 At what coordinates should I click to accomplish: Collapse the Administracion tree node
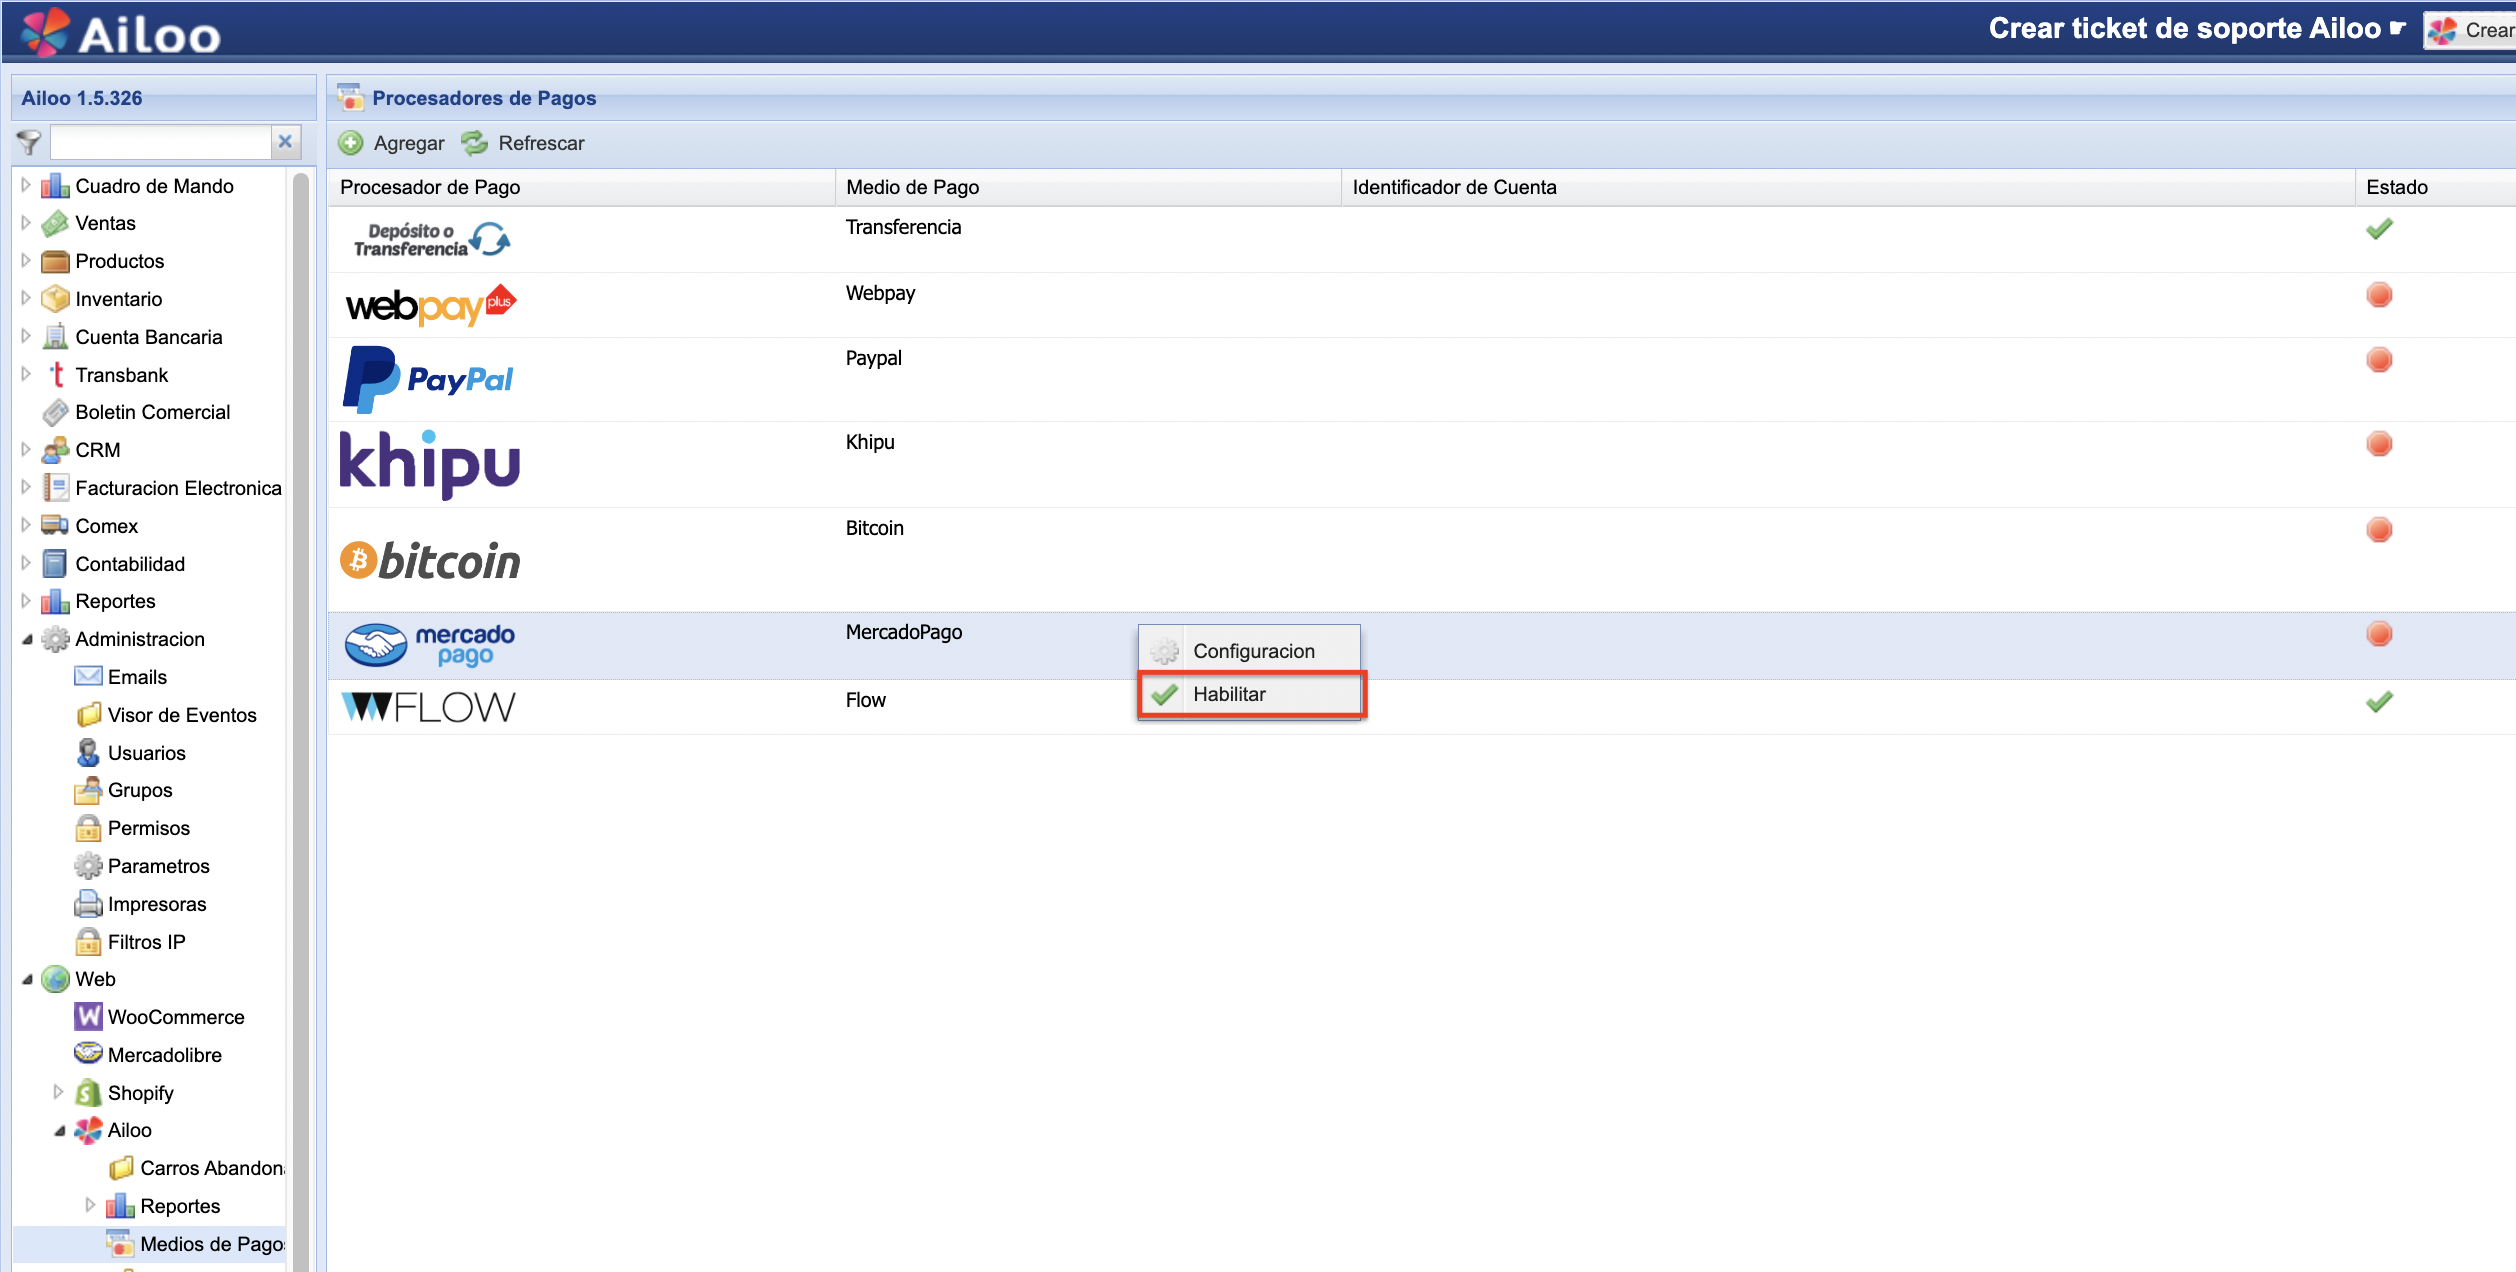tap(27, 639)
